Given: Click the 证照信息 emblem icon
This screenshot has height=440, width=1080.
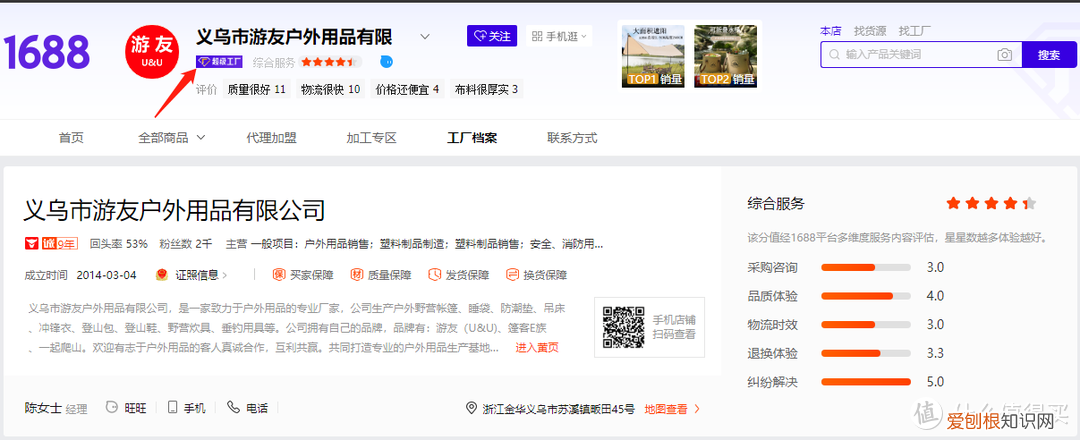Looking at the screenshot, I should (x=162, y=275).
